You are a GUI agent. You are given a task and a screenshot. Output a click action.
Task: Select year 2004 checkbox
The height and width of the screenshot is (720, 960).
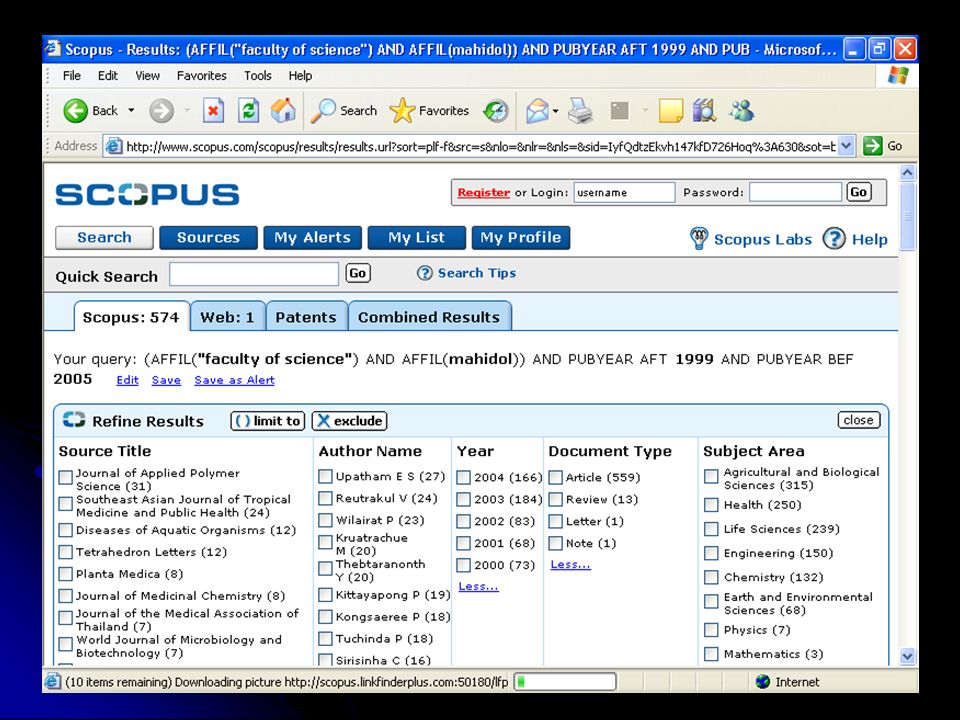click(x=464, y=478)
